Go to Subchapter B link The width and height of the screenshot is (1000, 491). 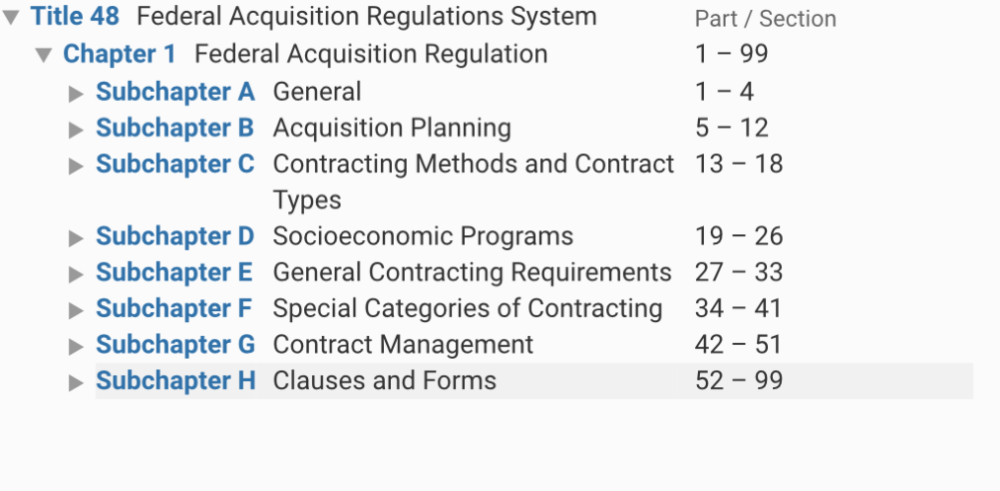coord(175,128)
